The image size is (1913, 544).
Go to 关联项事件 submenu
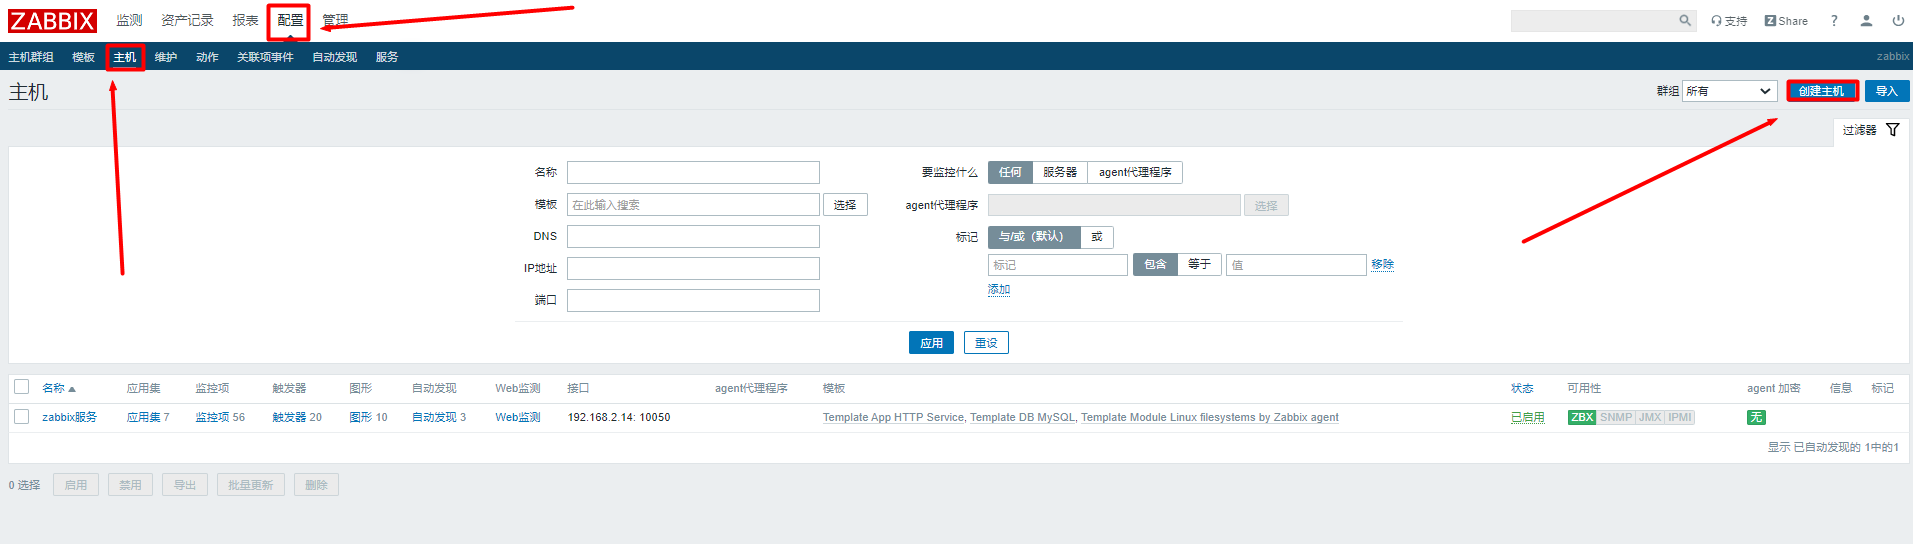[x=265, y=57]
